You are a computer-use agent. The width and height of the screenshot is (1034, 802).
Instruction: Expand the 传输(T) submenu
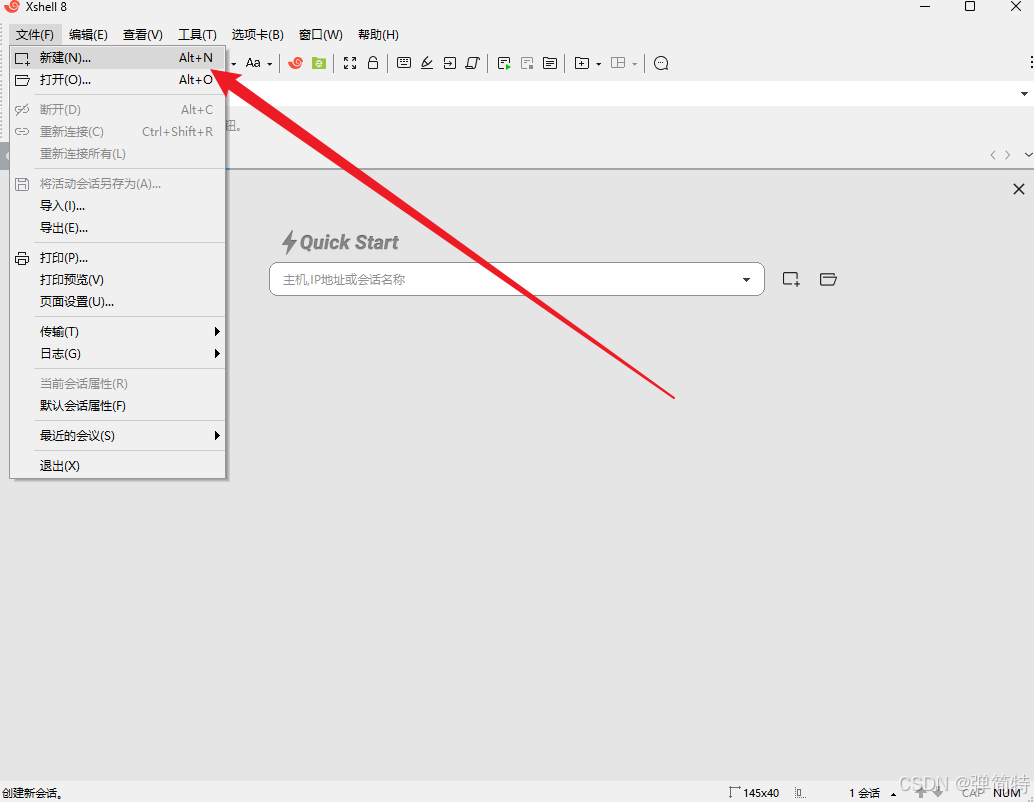[117, 332]
